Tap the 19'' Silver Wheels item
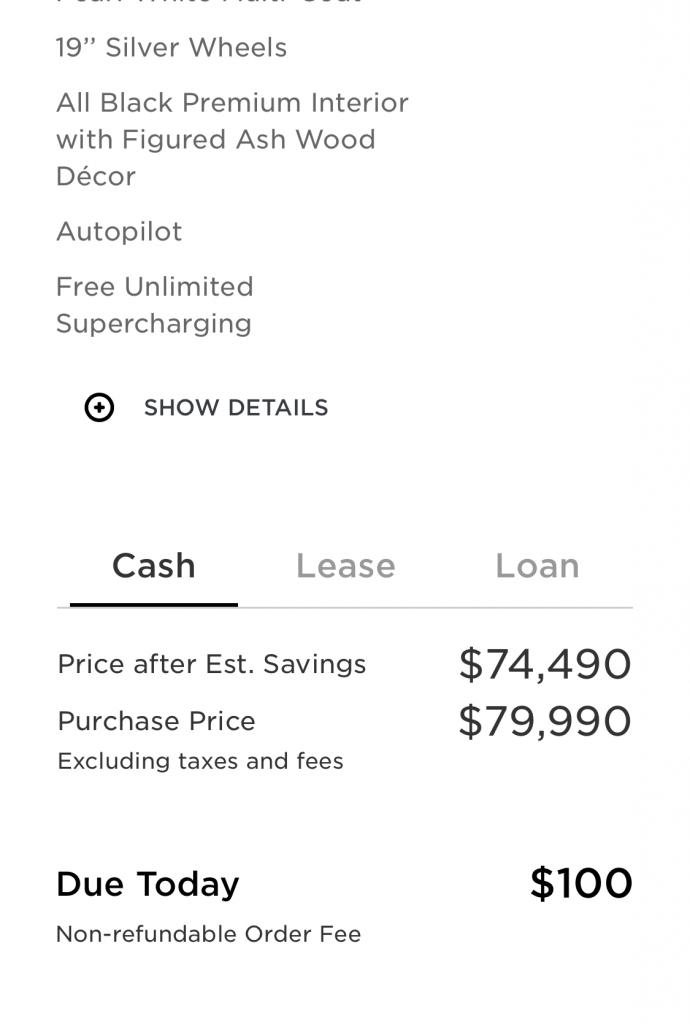The height and width of the screenshot is (1024, 690). (171, 48)
